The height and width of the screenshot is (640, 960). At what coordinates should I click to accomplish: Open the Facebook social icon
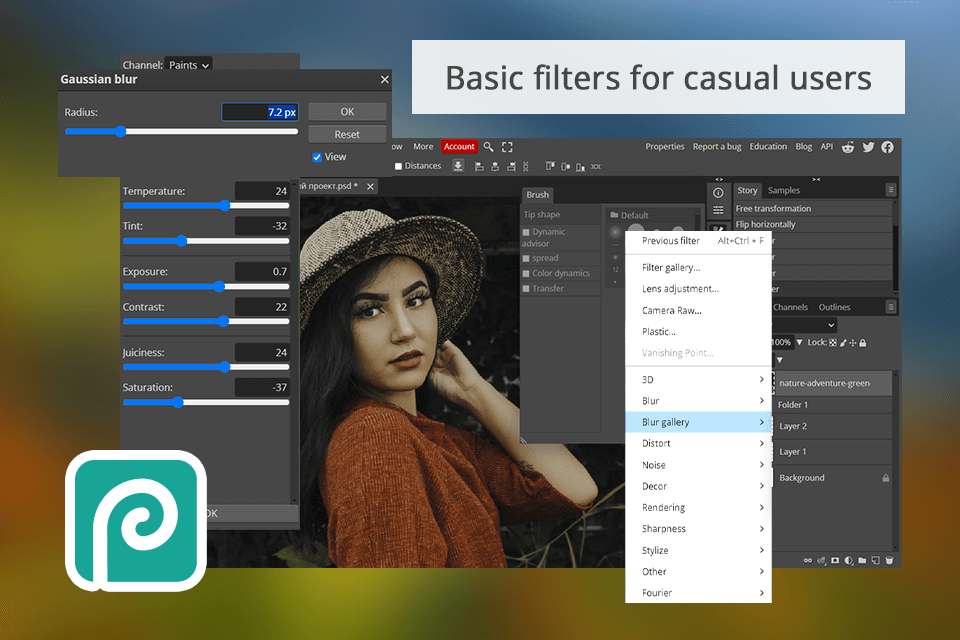coord(886,147)
